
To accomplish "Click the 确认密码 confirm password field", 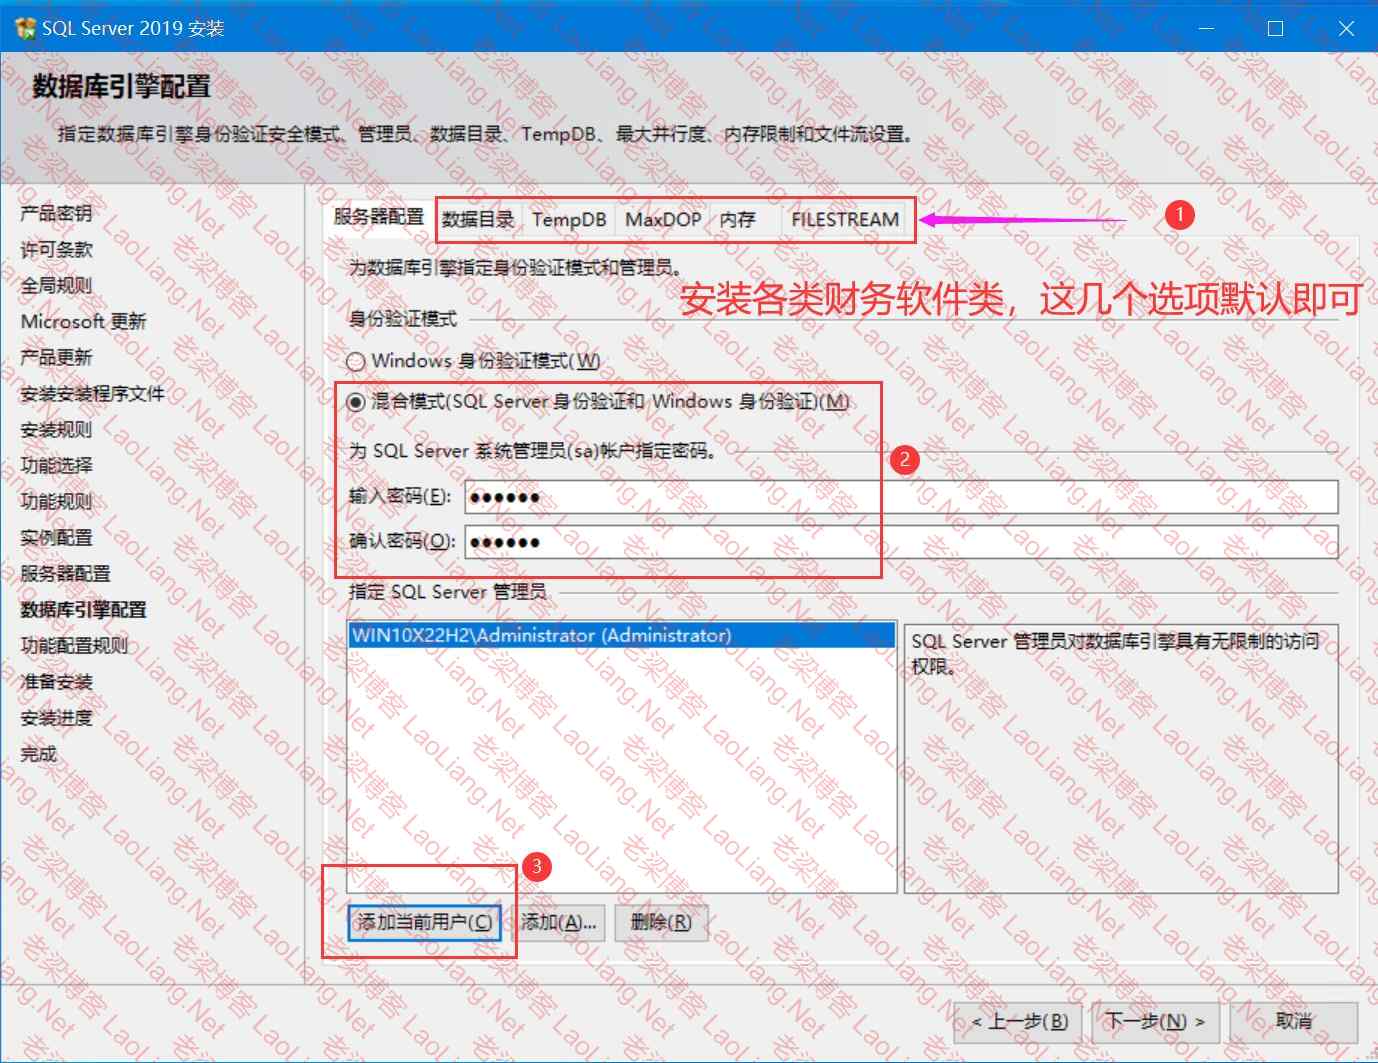I will (900, 542).
